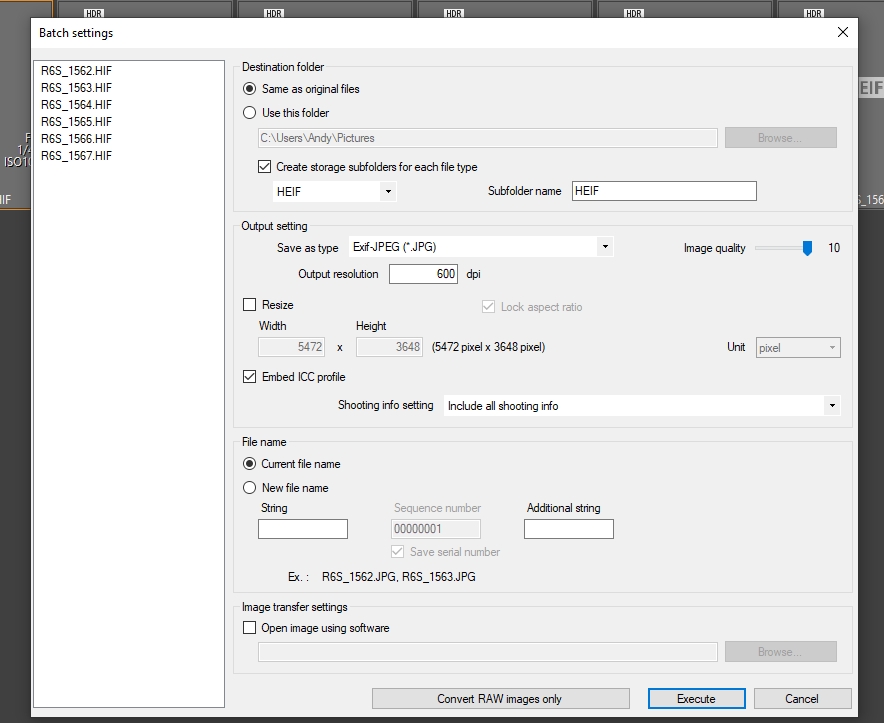Expand the Shooting info setting dropdown
This screenshot has height=723, width=884.
[x=831, y=405]
